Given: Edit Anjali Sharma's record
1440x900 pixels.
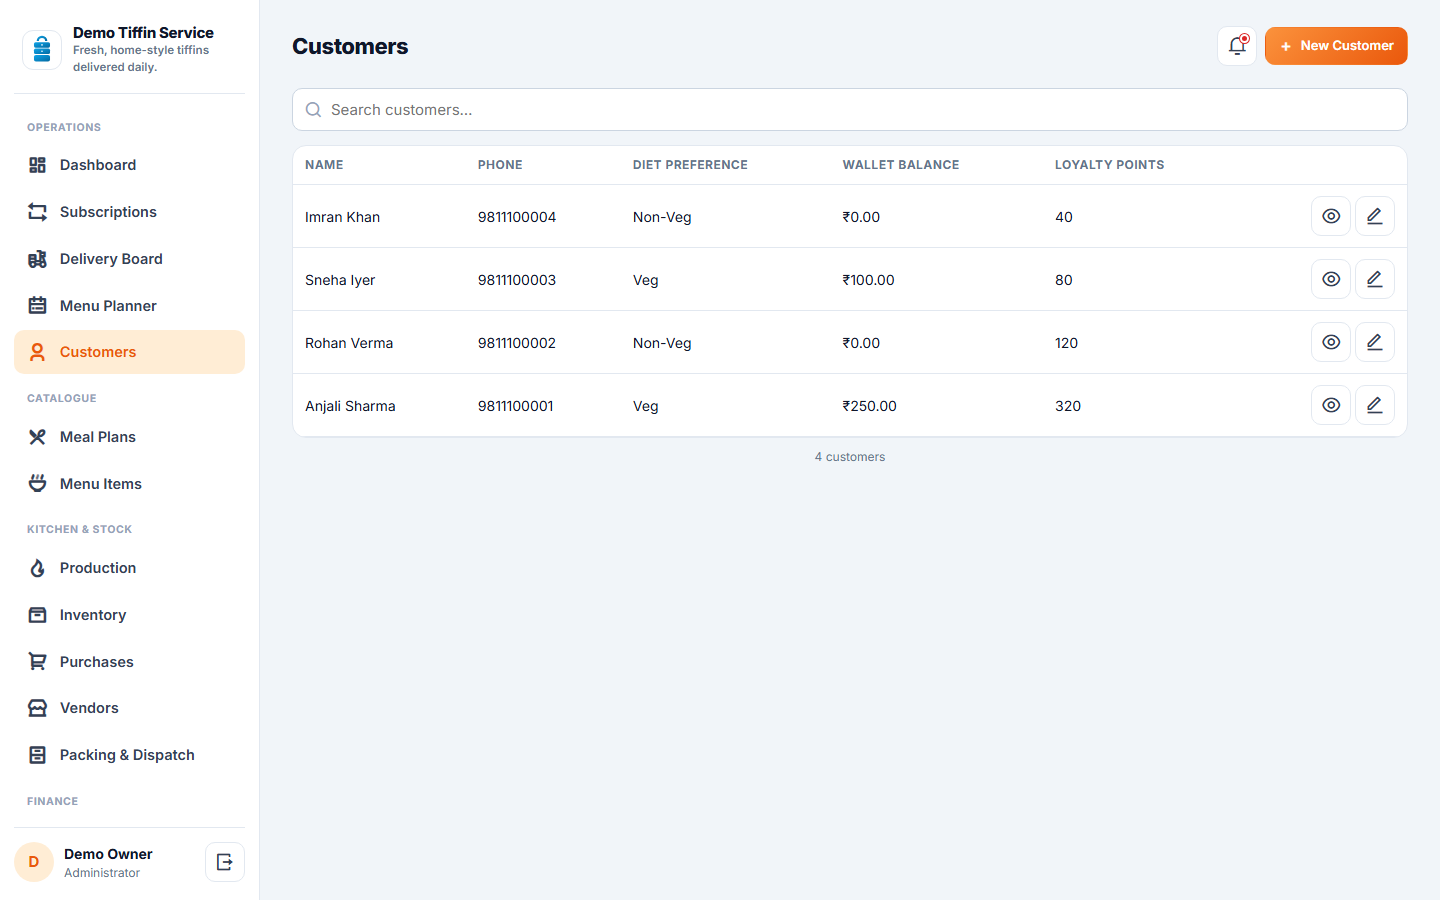Looking at the screenshot, I should pos(1375,405).
